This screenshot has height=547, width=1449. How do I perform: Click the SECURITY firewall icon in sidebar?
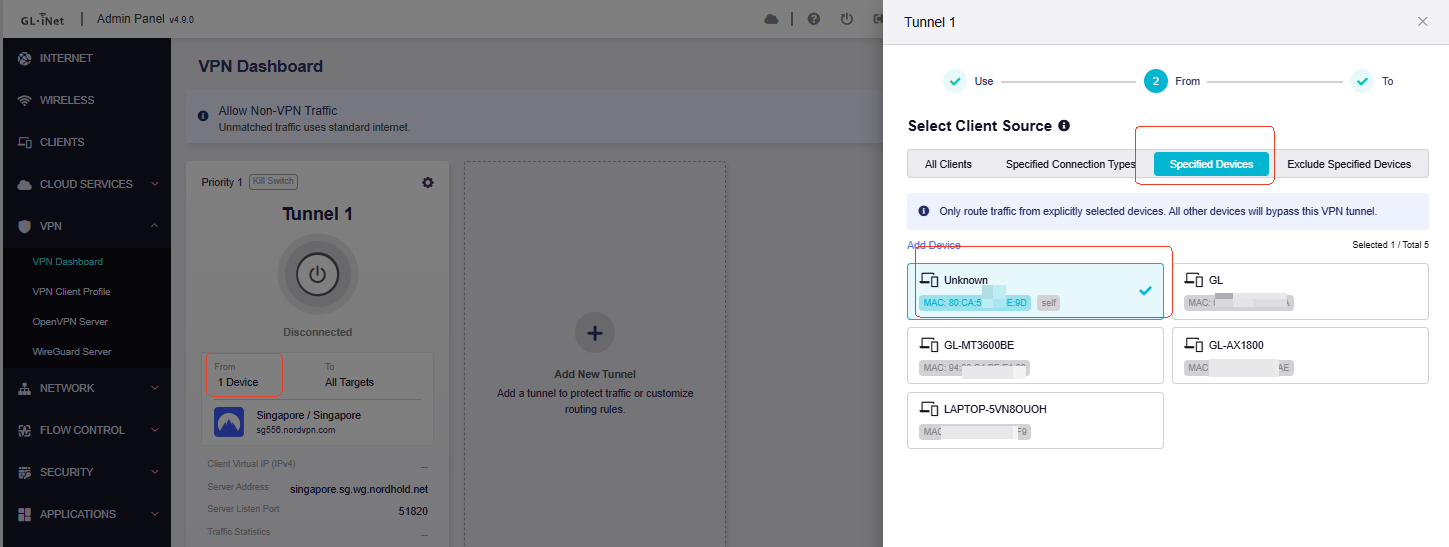pyautogui.click(x=25, y=472)
